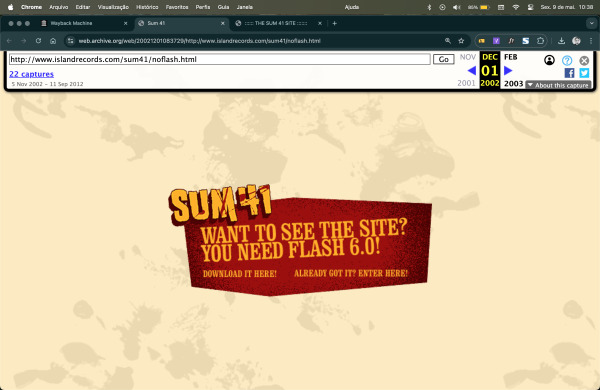The height and width of the screenshot is (390, 600).
Task: Open the sound volume menu bar icon
Action: click(x=457, y=7)
